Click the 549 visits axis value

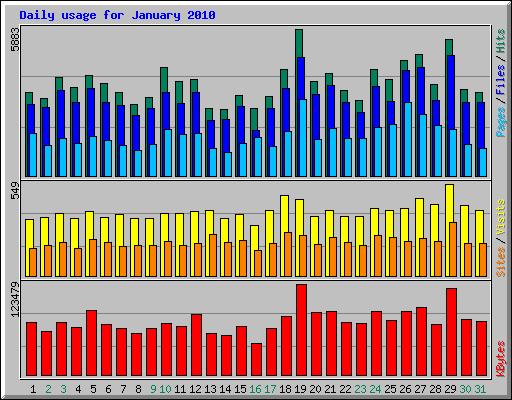point(16,191)
